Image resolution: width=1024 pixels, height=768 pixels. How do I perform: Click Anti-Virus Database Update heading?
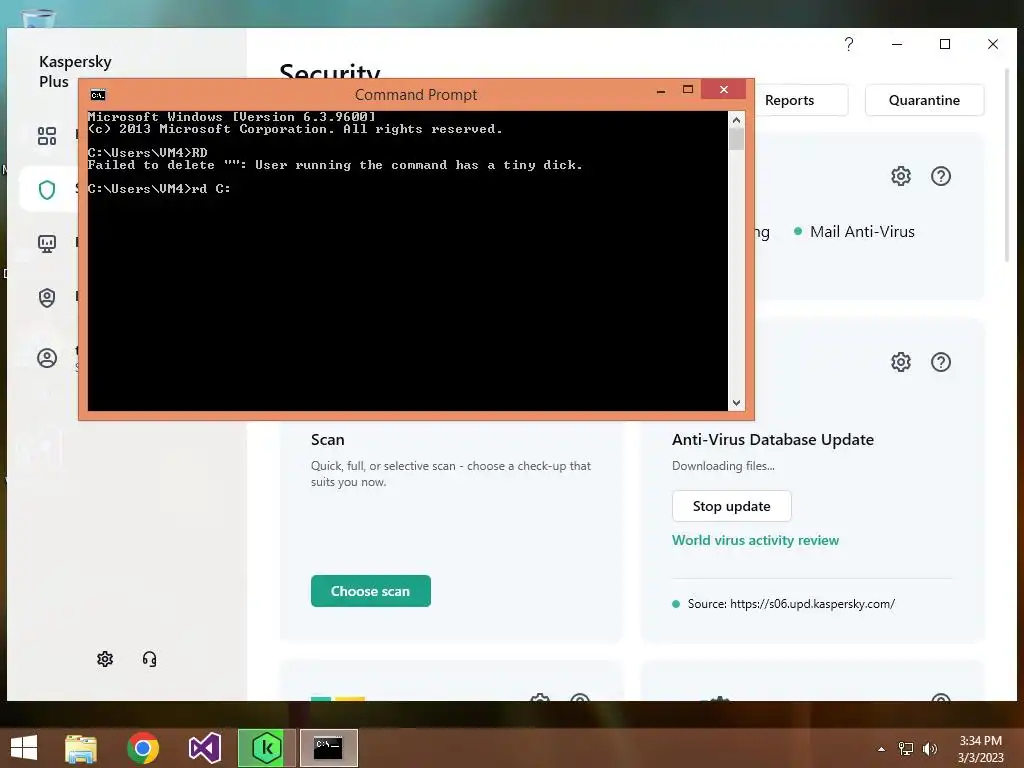773,440
